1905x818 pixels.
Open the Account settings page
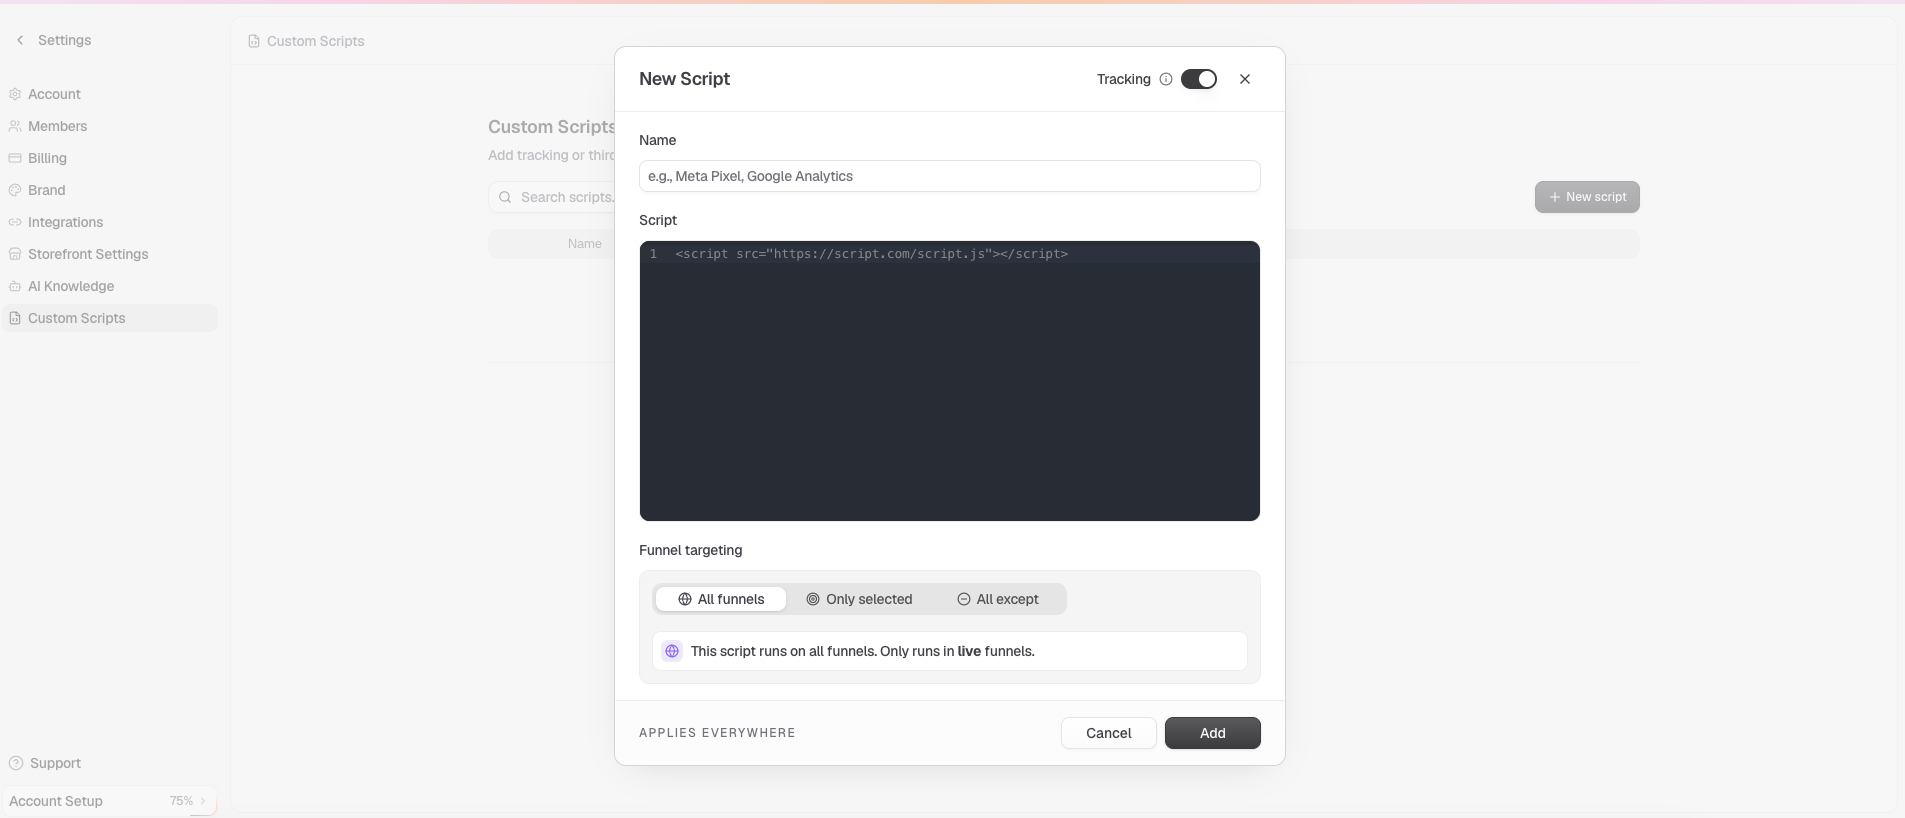[110, 94]
